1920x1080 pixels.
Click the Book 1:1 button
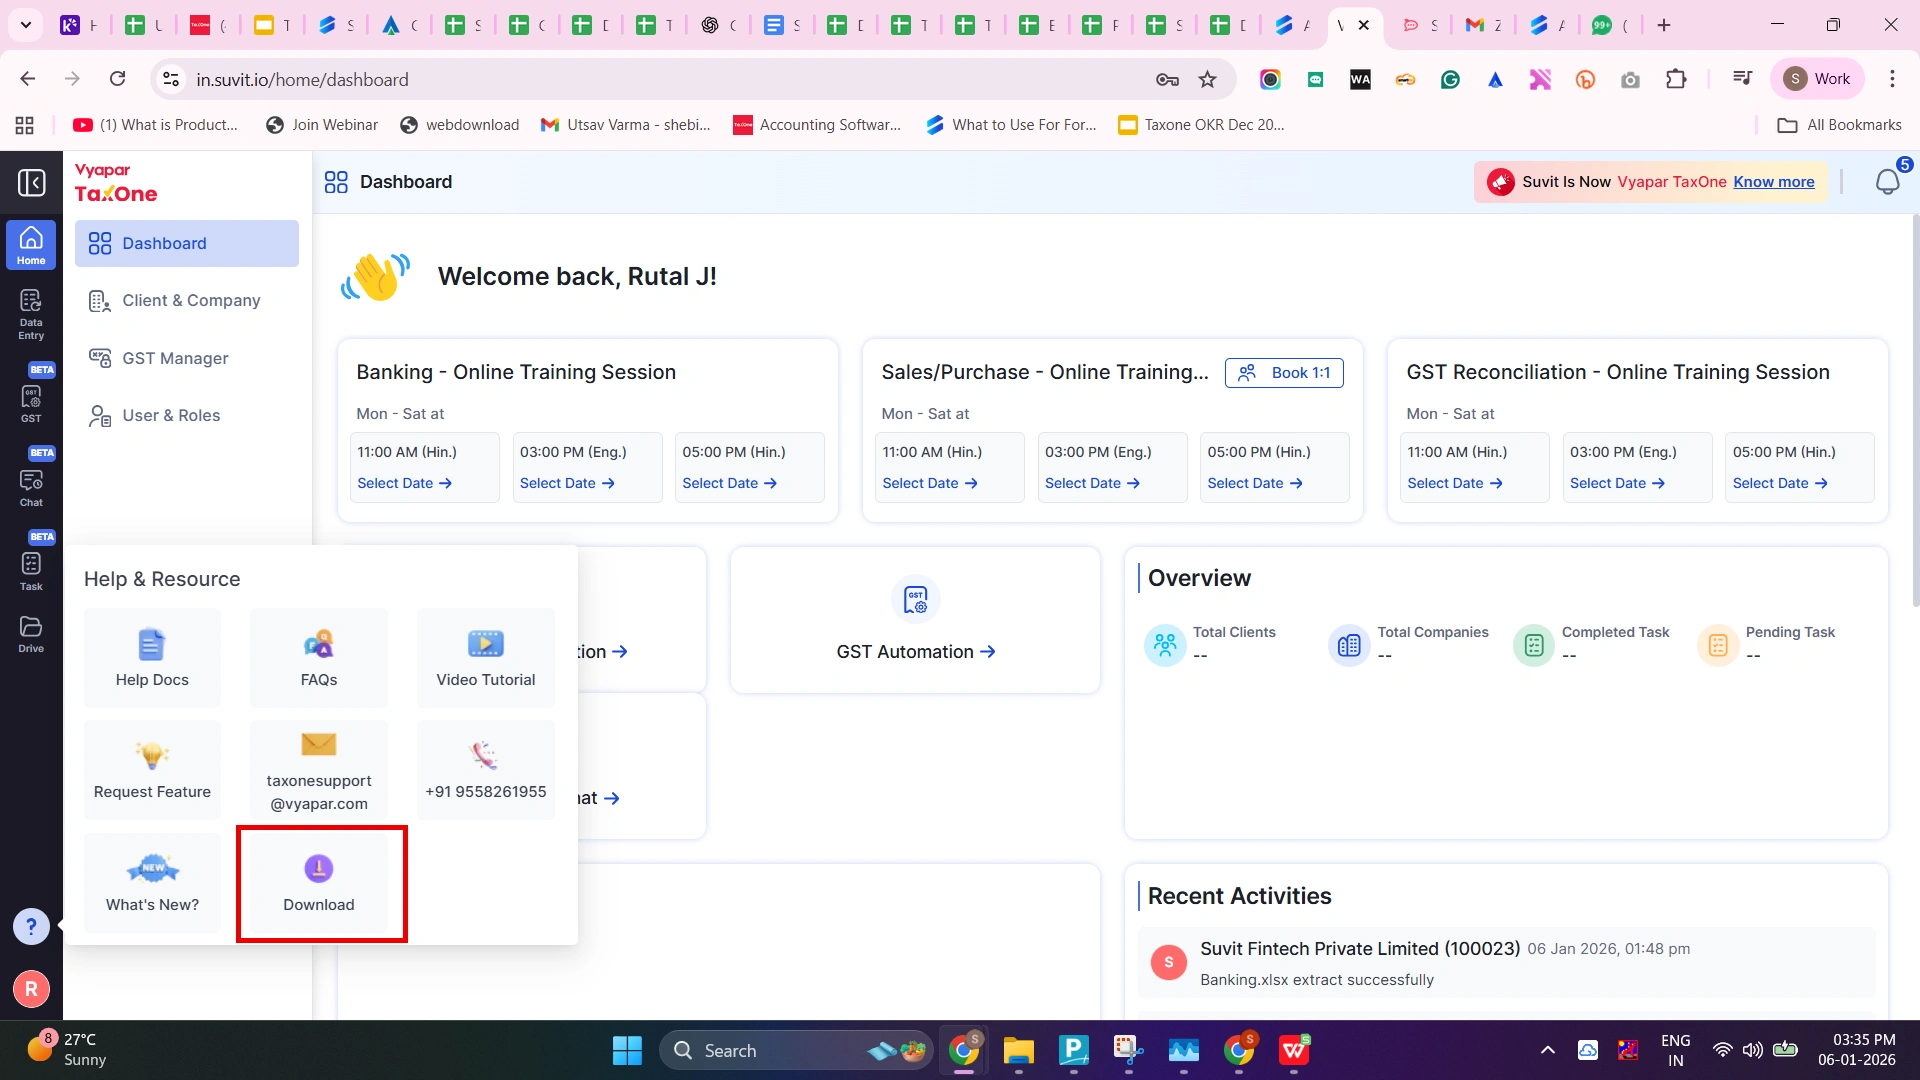1284,373
